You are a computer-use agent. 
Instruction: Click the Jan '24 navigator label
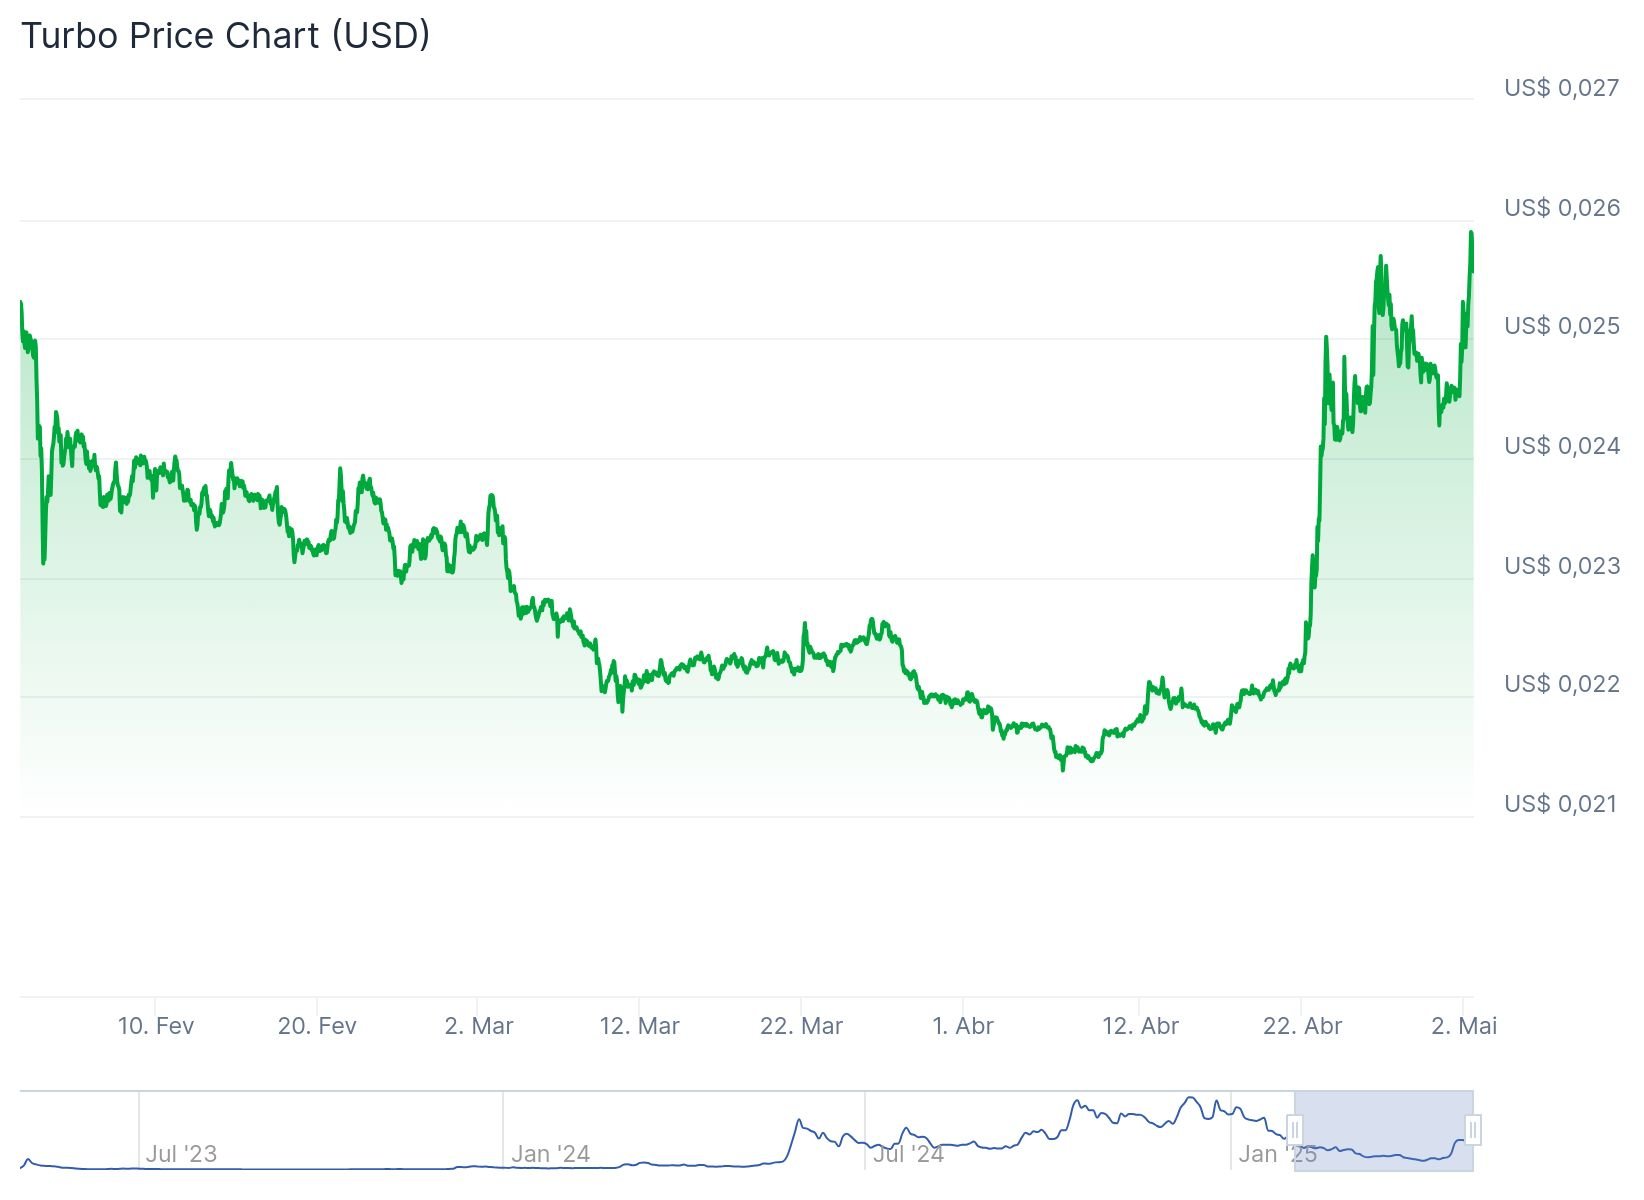point(550,1154)
